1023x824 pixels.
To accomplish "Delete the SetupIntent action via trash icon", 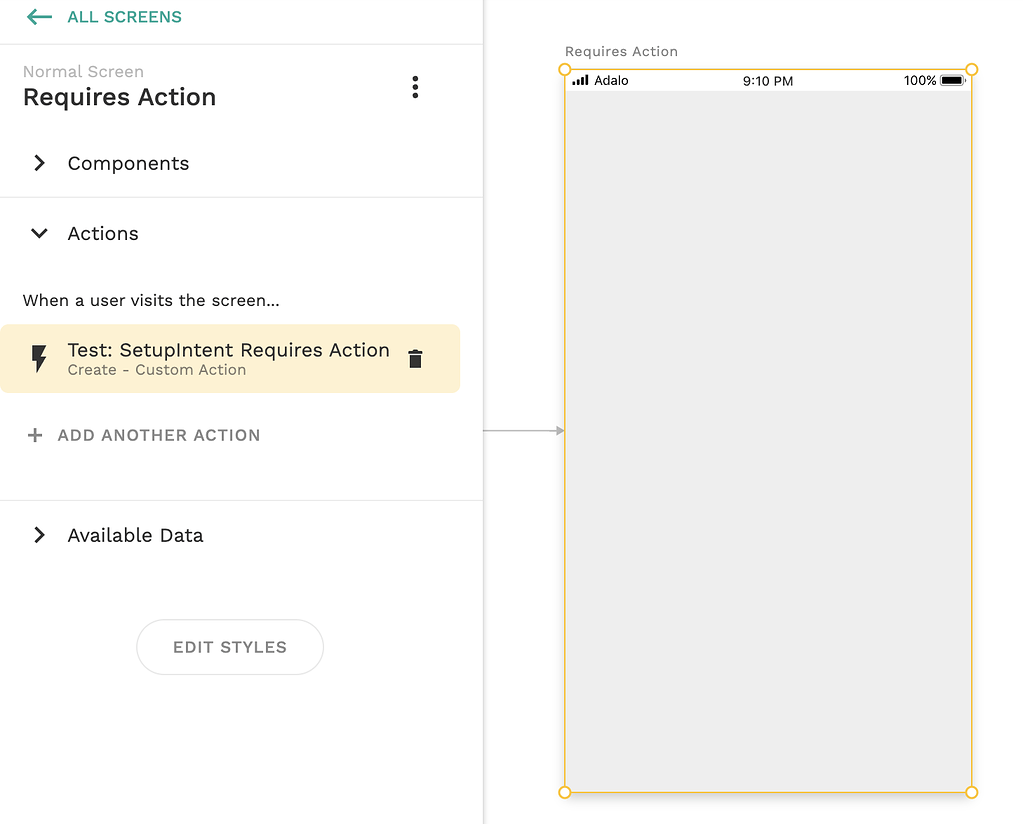I will 415,358.
